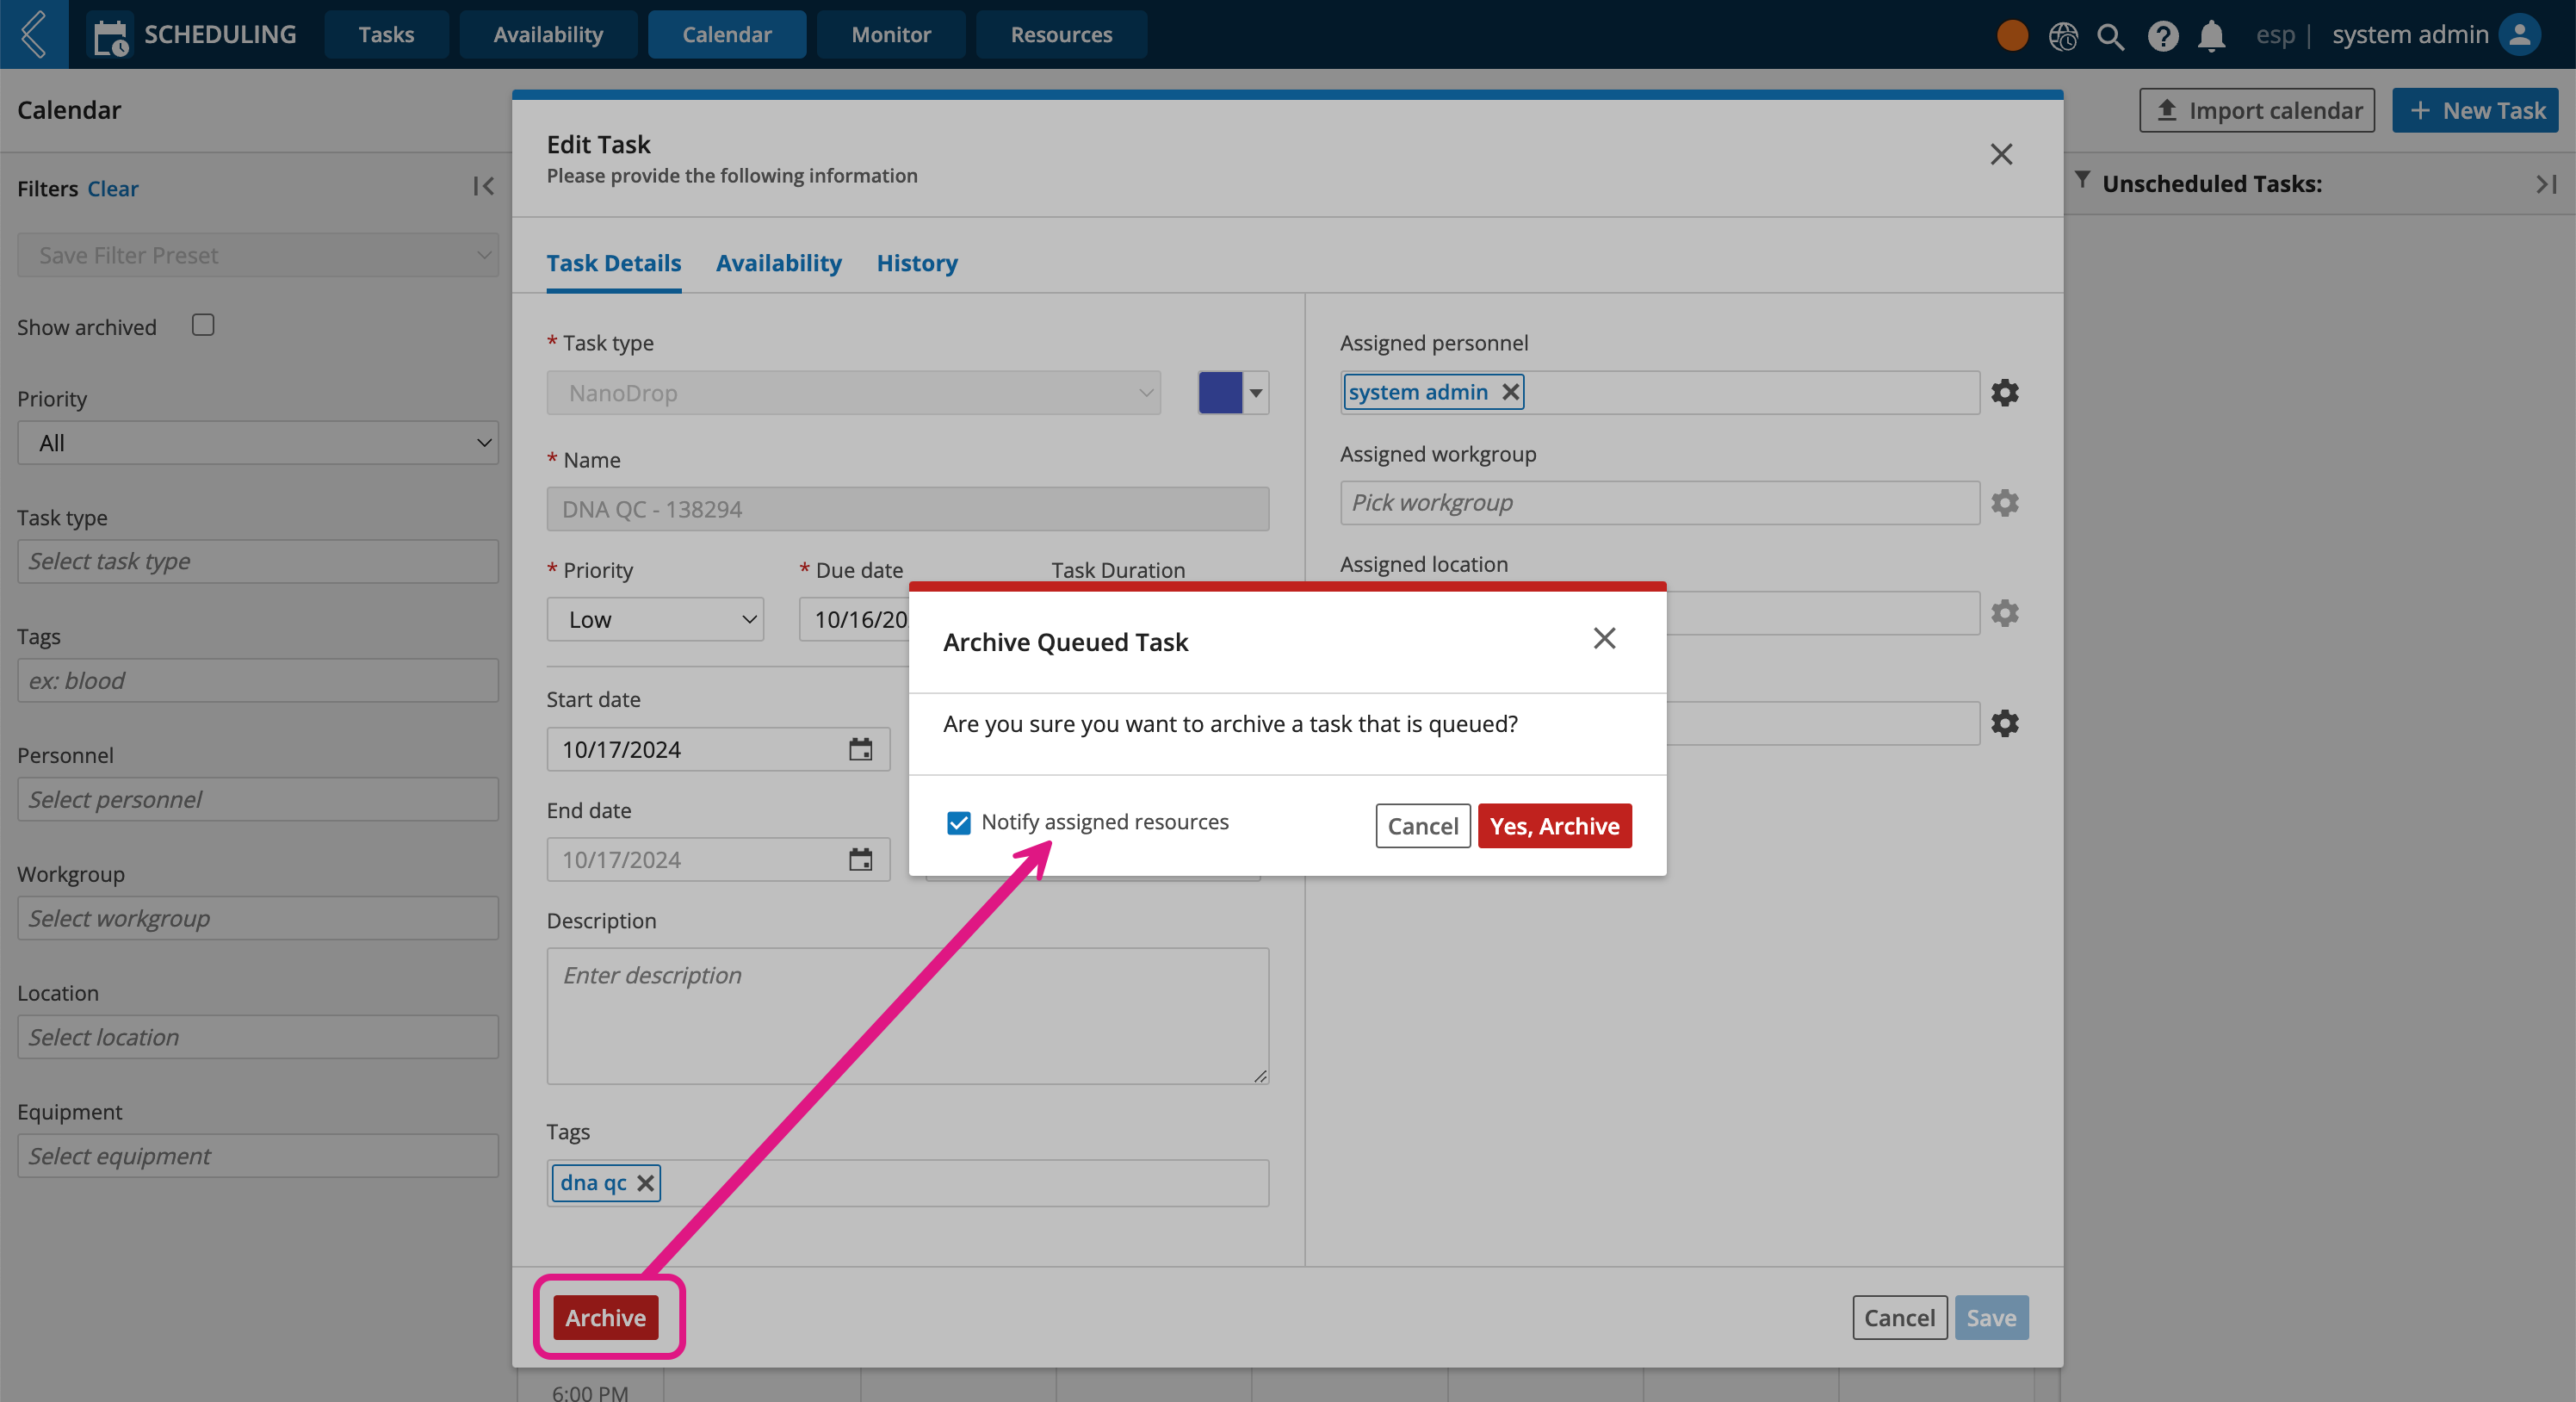This screenshot has width=2576, height=1402.
Task: Open the Low priority dropdown
Action: point(655,619)
